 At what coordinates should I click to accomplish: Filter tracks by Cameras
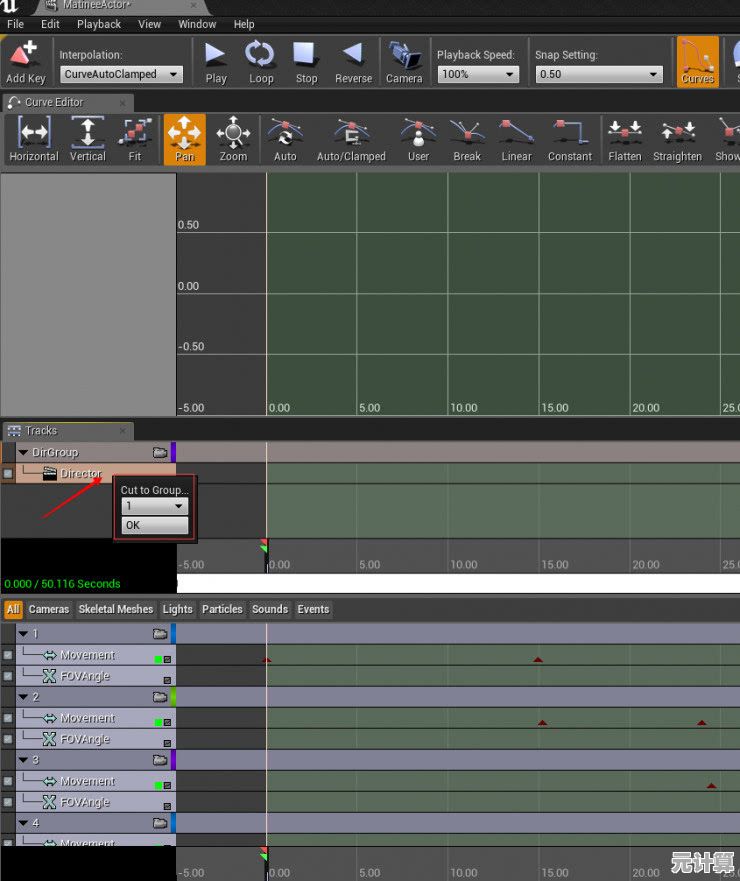(x=49, y=609)
